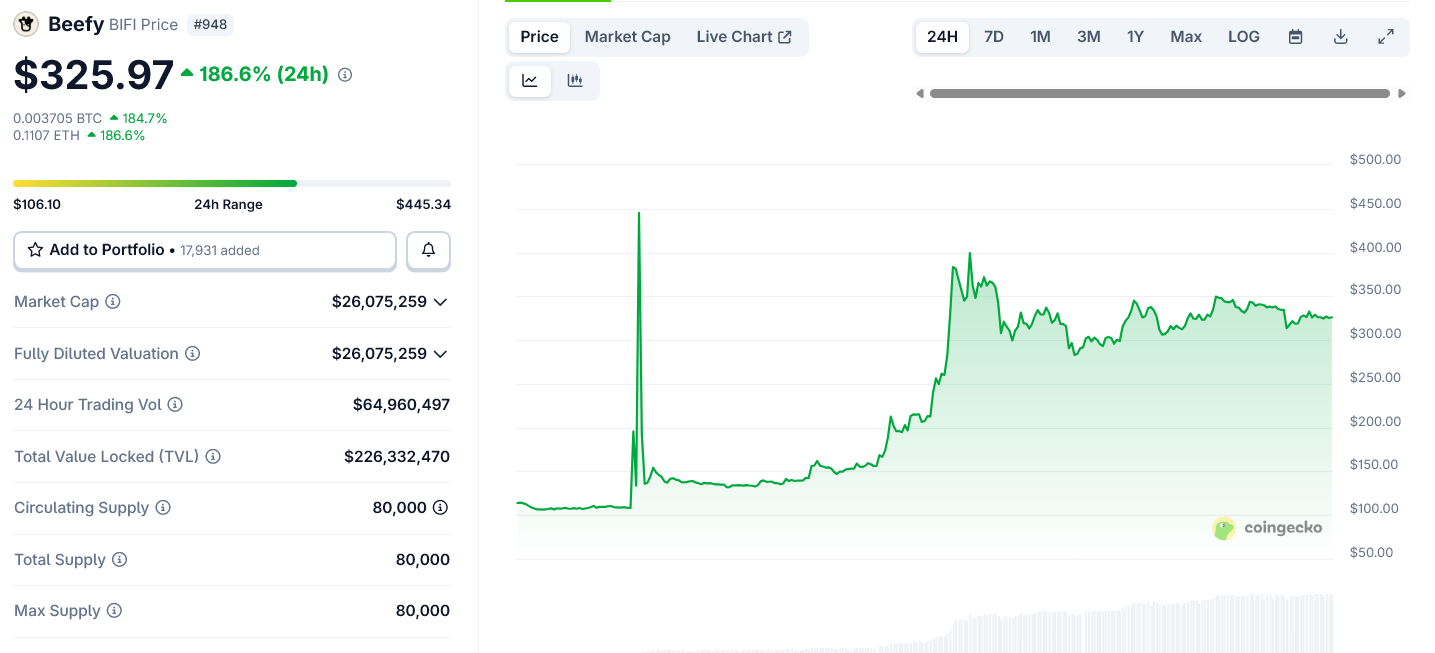
Task: Select the 1Y time range
Action: point(1135,37)
